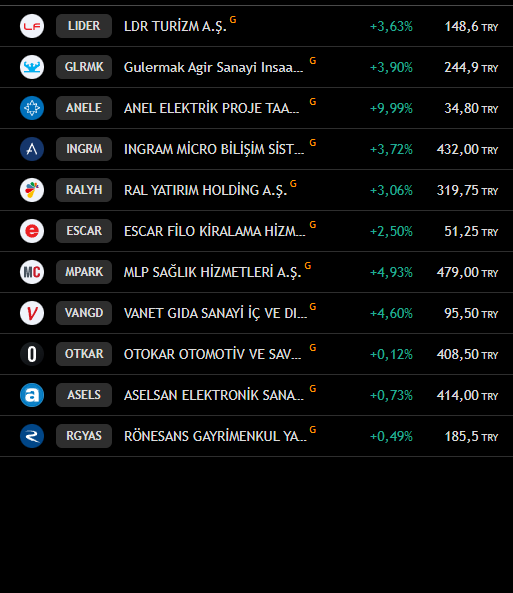The width and height of the screenshot is (513, 593).
Task: Click the +3,63% change value
Action: (x=391, y=26)
